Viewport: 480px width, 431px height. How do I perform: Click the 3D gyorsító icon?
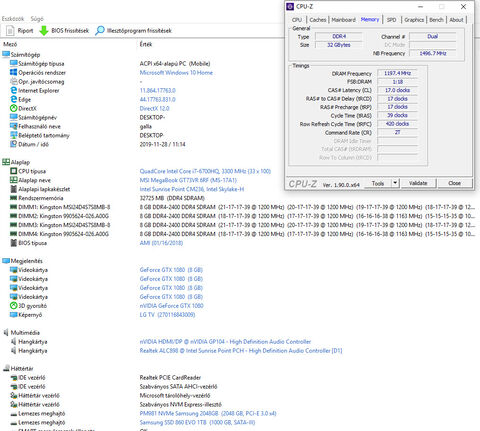tap(14, 306)
